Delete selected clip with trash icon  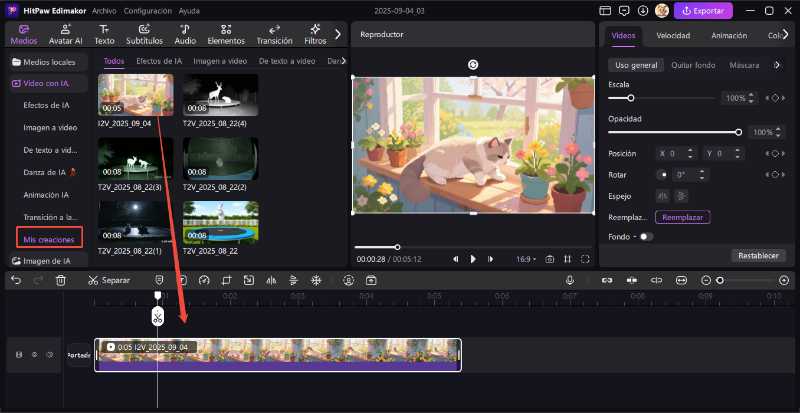click(x=61, y=280)
